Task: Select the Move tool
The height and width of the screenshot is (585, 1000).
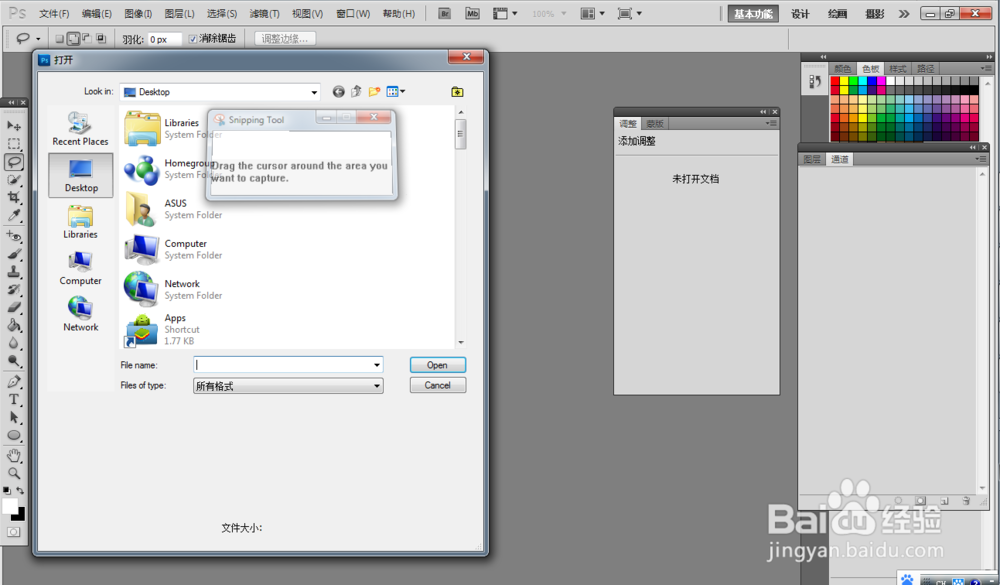Action: tap(13, 126)
